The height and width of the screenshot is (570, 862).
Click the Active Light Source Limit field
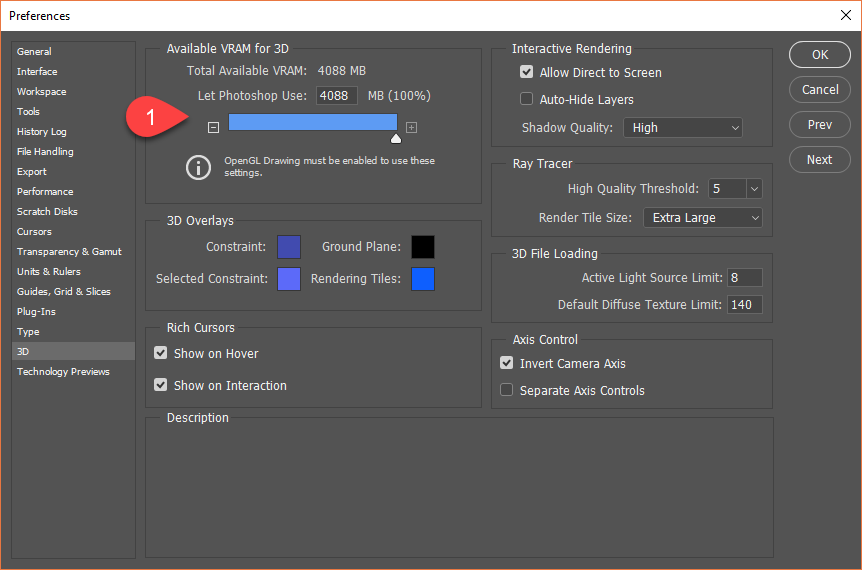(745, 278)
